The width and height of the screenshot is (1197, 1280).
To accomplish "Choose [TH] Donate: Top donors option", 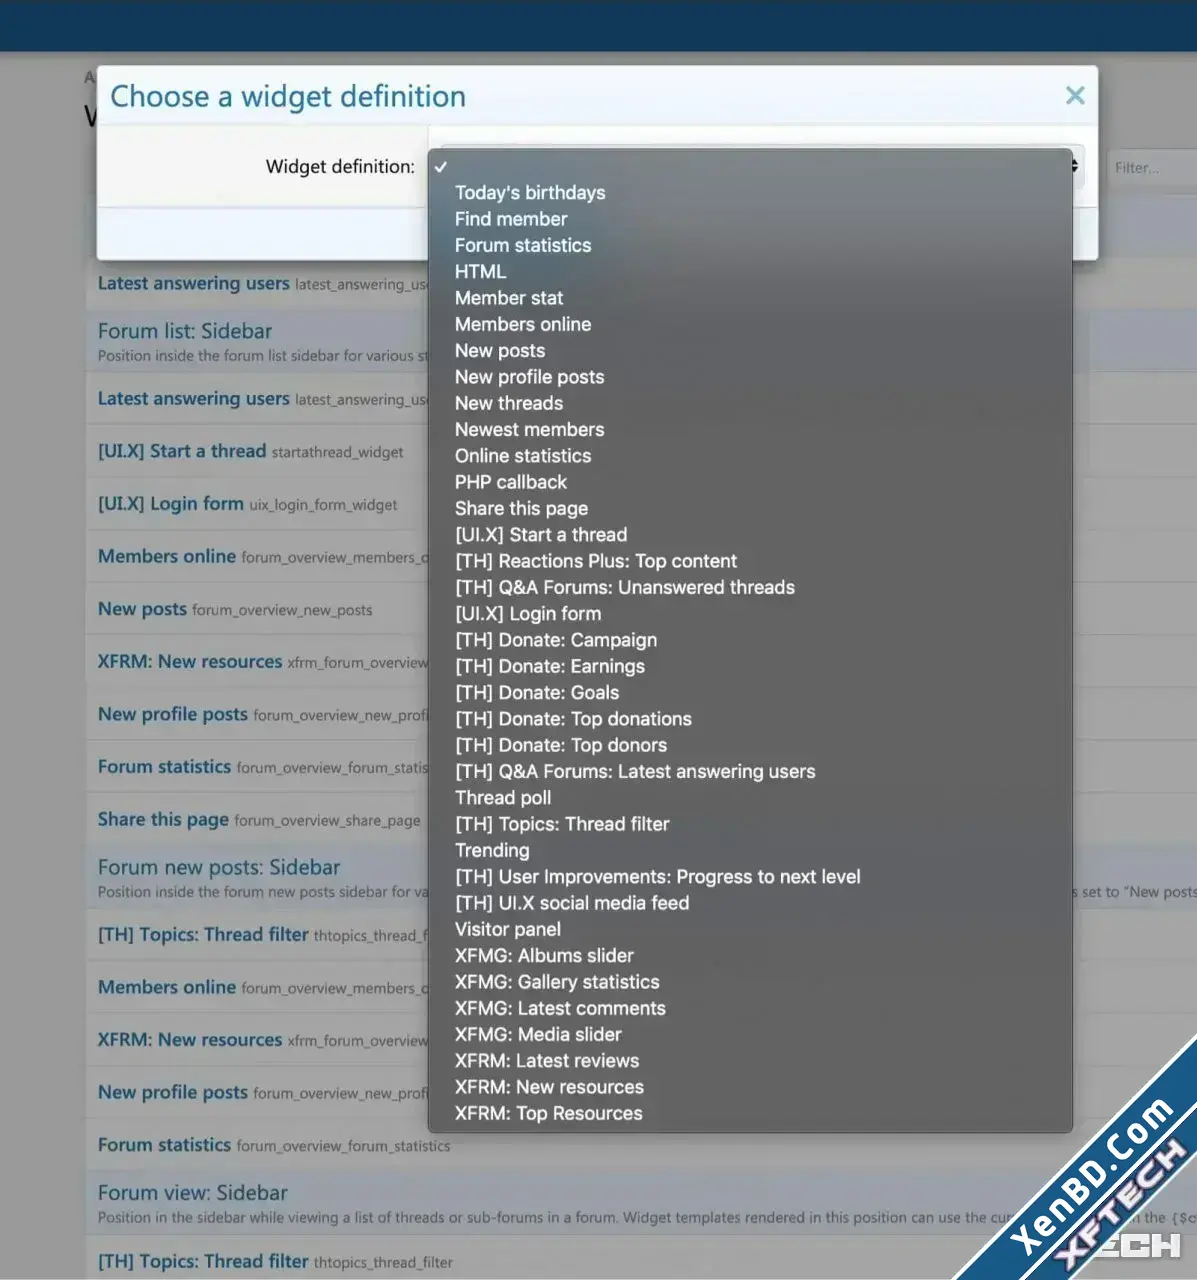I will click(x=750, y=746).
